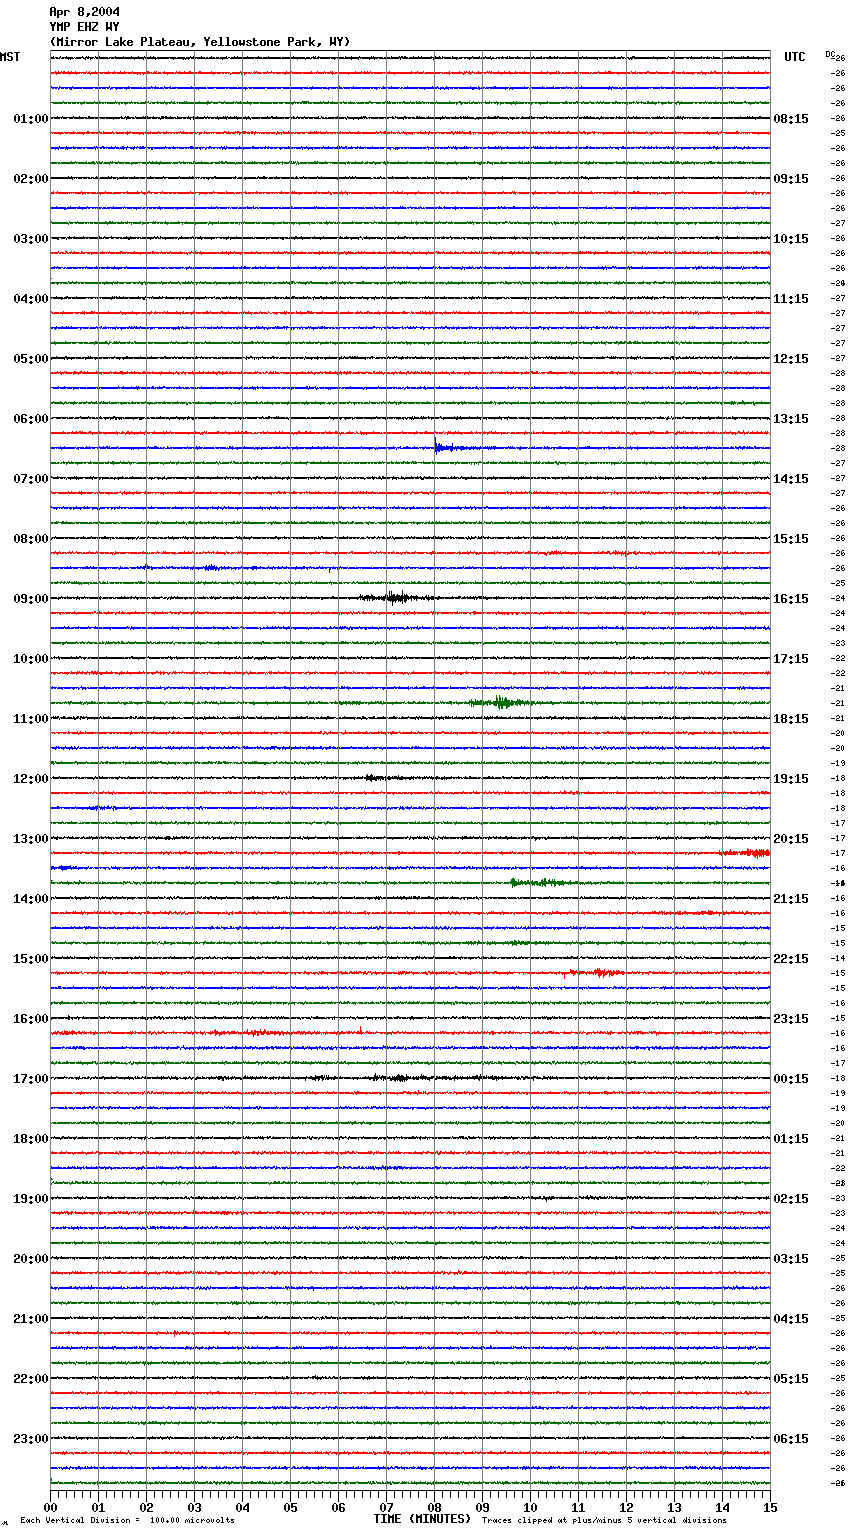Click the '03' minute axis tick label
850x1534 pixels.
(x=194, y=1507)
